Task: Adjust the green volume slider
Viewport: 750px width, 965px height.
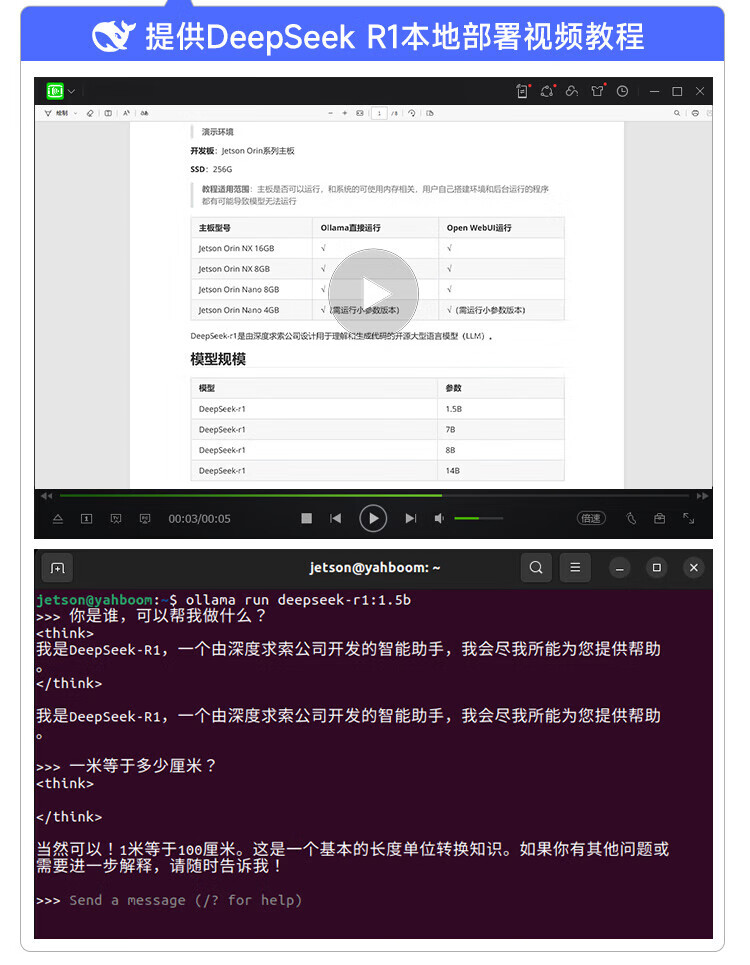Action: 479,518
